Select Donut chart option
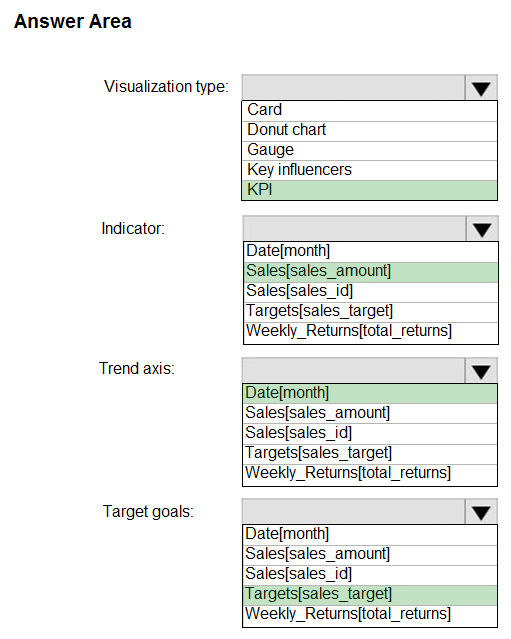Screen dimensions: 511x639 click(x=369, y=130)
